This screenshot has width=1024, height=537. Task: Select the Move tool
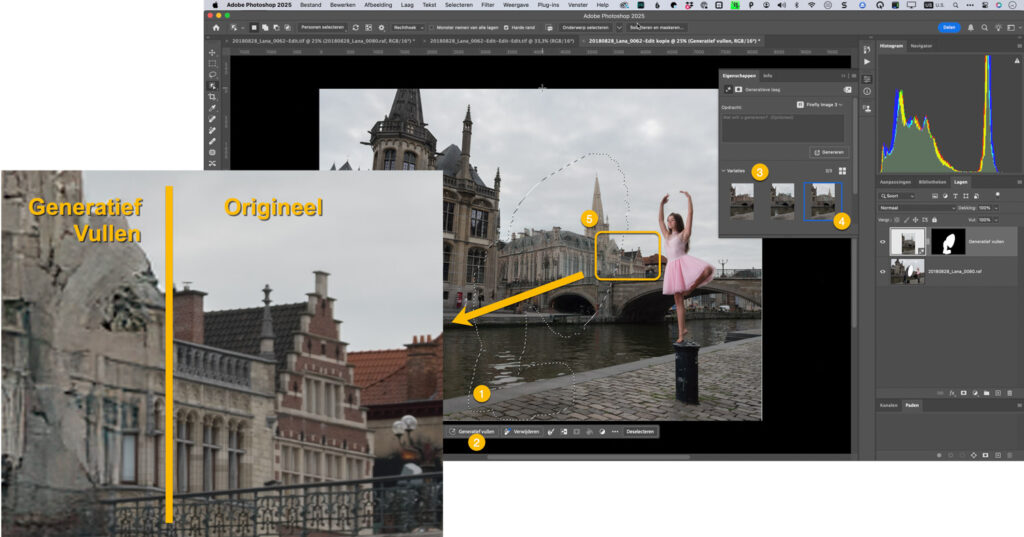click(x=212, y=52)
